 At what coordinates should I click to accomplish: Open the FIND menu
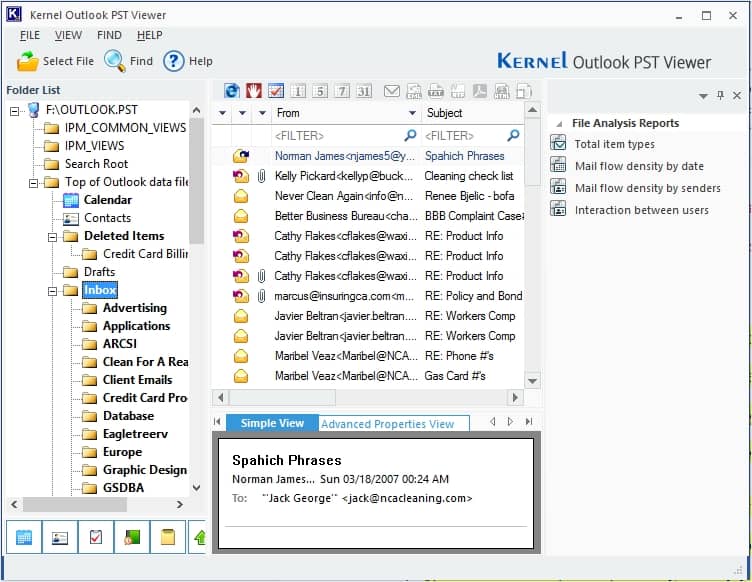pos(109,35)
